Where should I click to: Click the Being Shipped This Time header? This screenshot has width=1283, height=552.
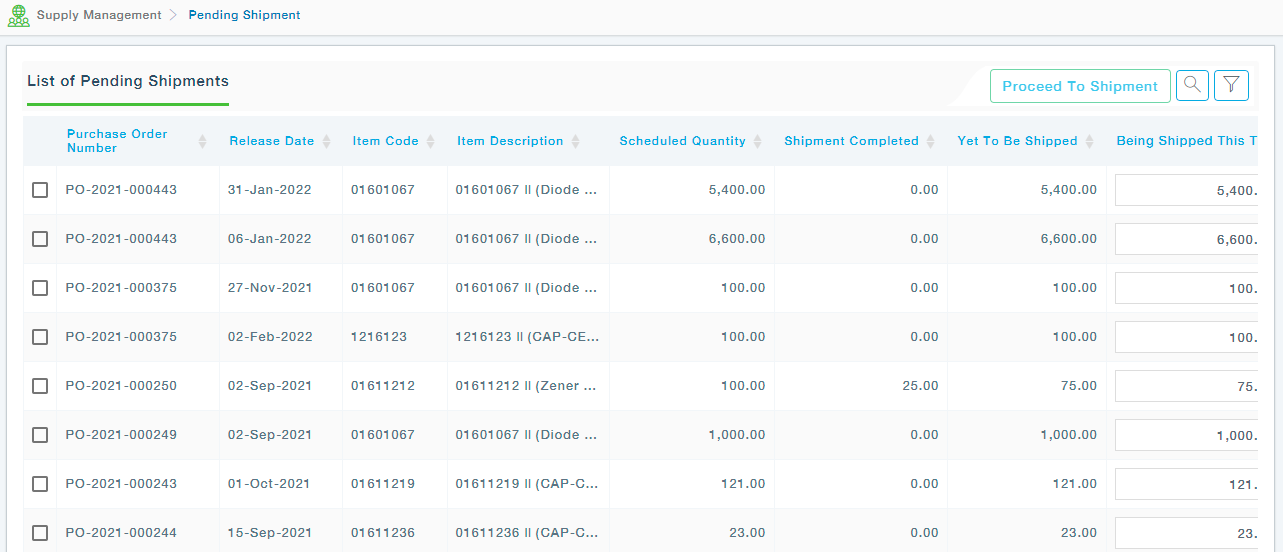1186,141
